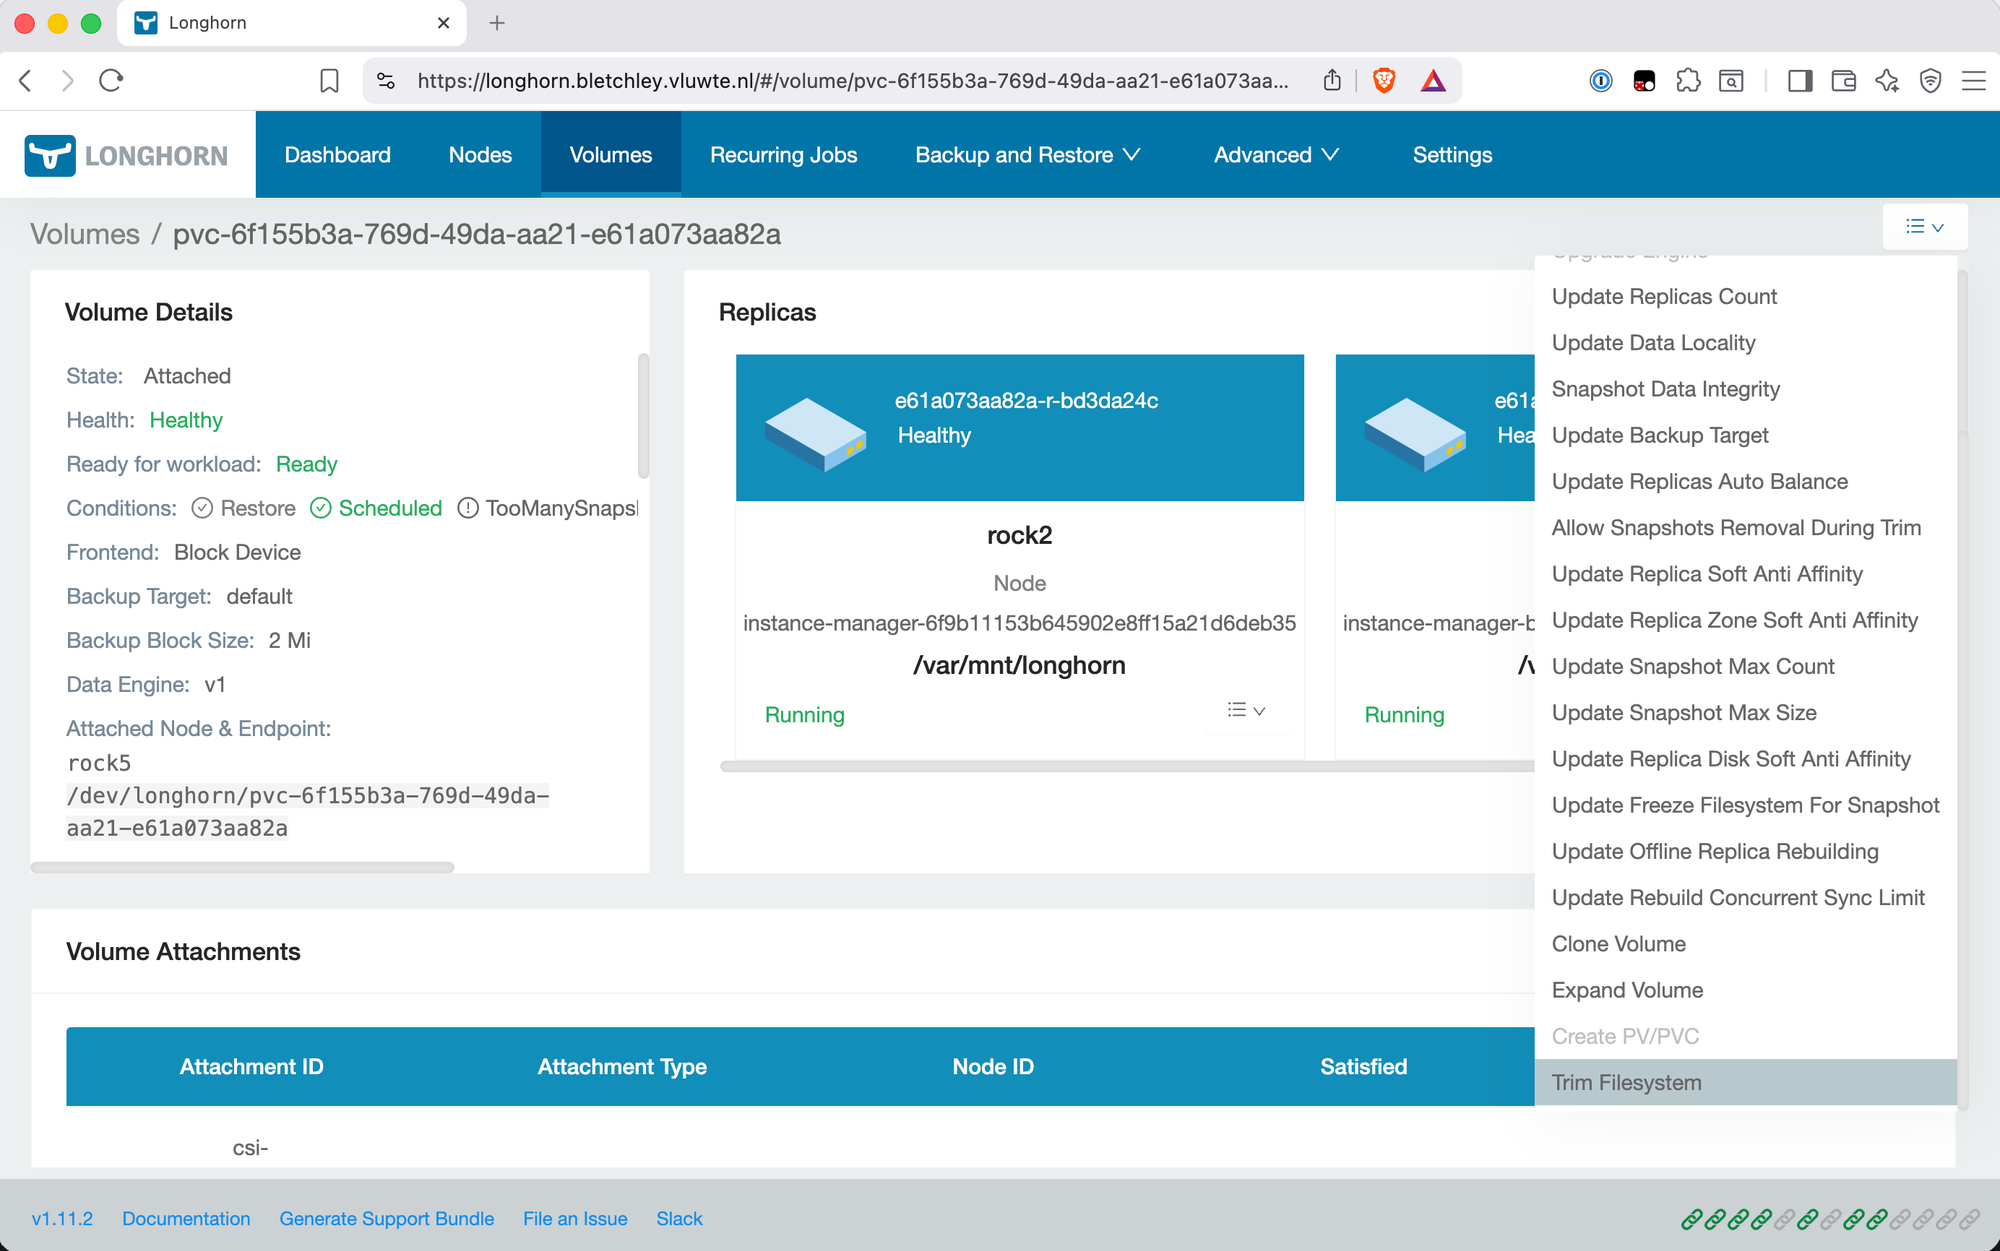This screenshot has width=2000, height=1251.
Task: Reload the Longhorn page
Action: coord(111,80)
